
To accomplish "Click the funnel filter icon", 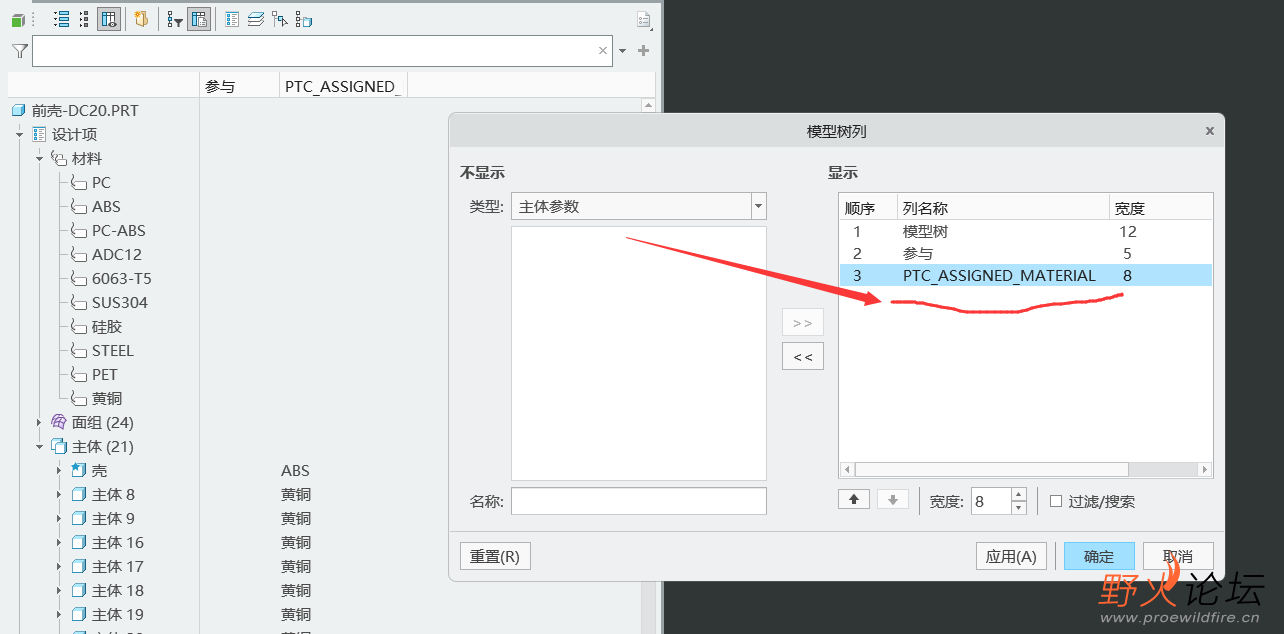I will click(x=20, y=51).
